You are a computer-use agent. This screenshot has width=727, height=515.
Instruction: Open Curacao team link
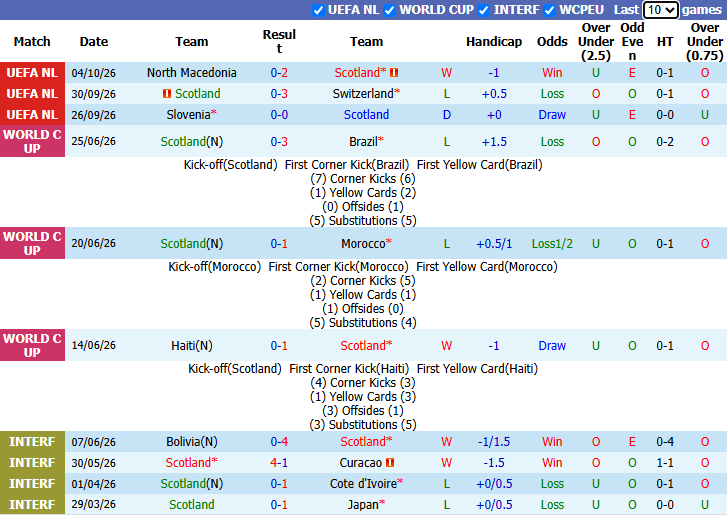pos(361,463)
